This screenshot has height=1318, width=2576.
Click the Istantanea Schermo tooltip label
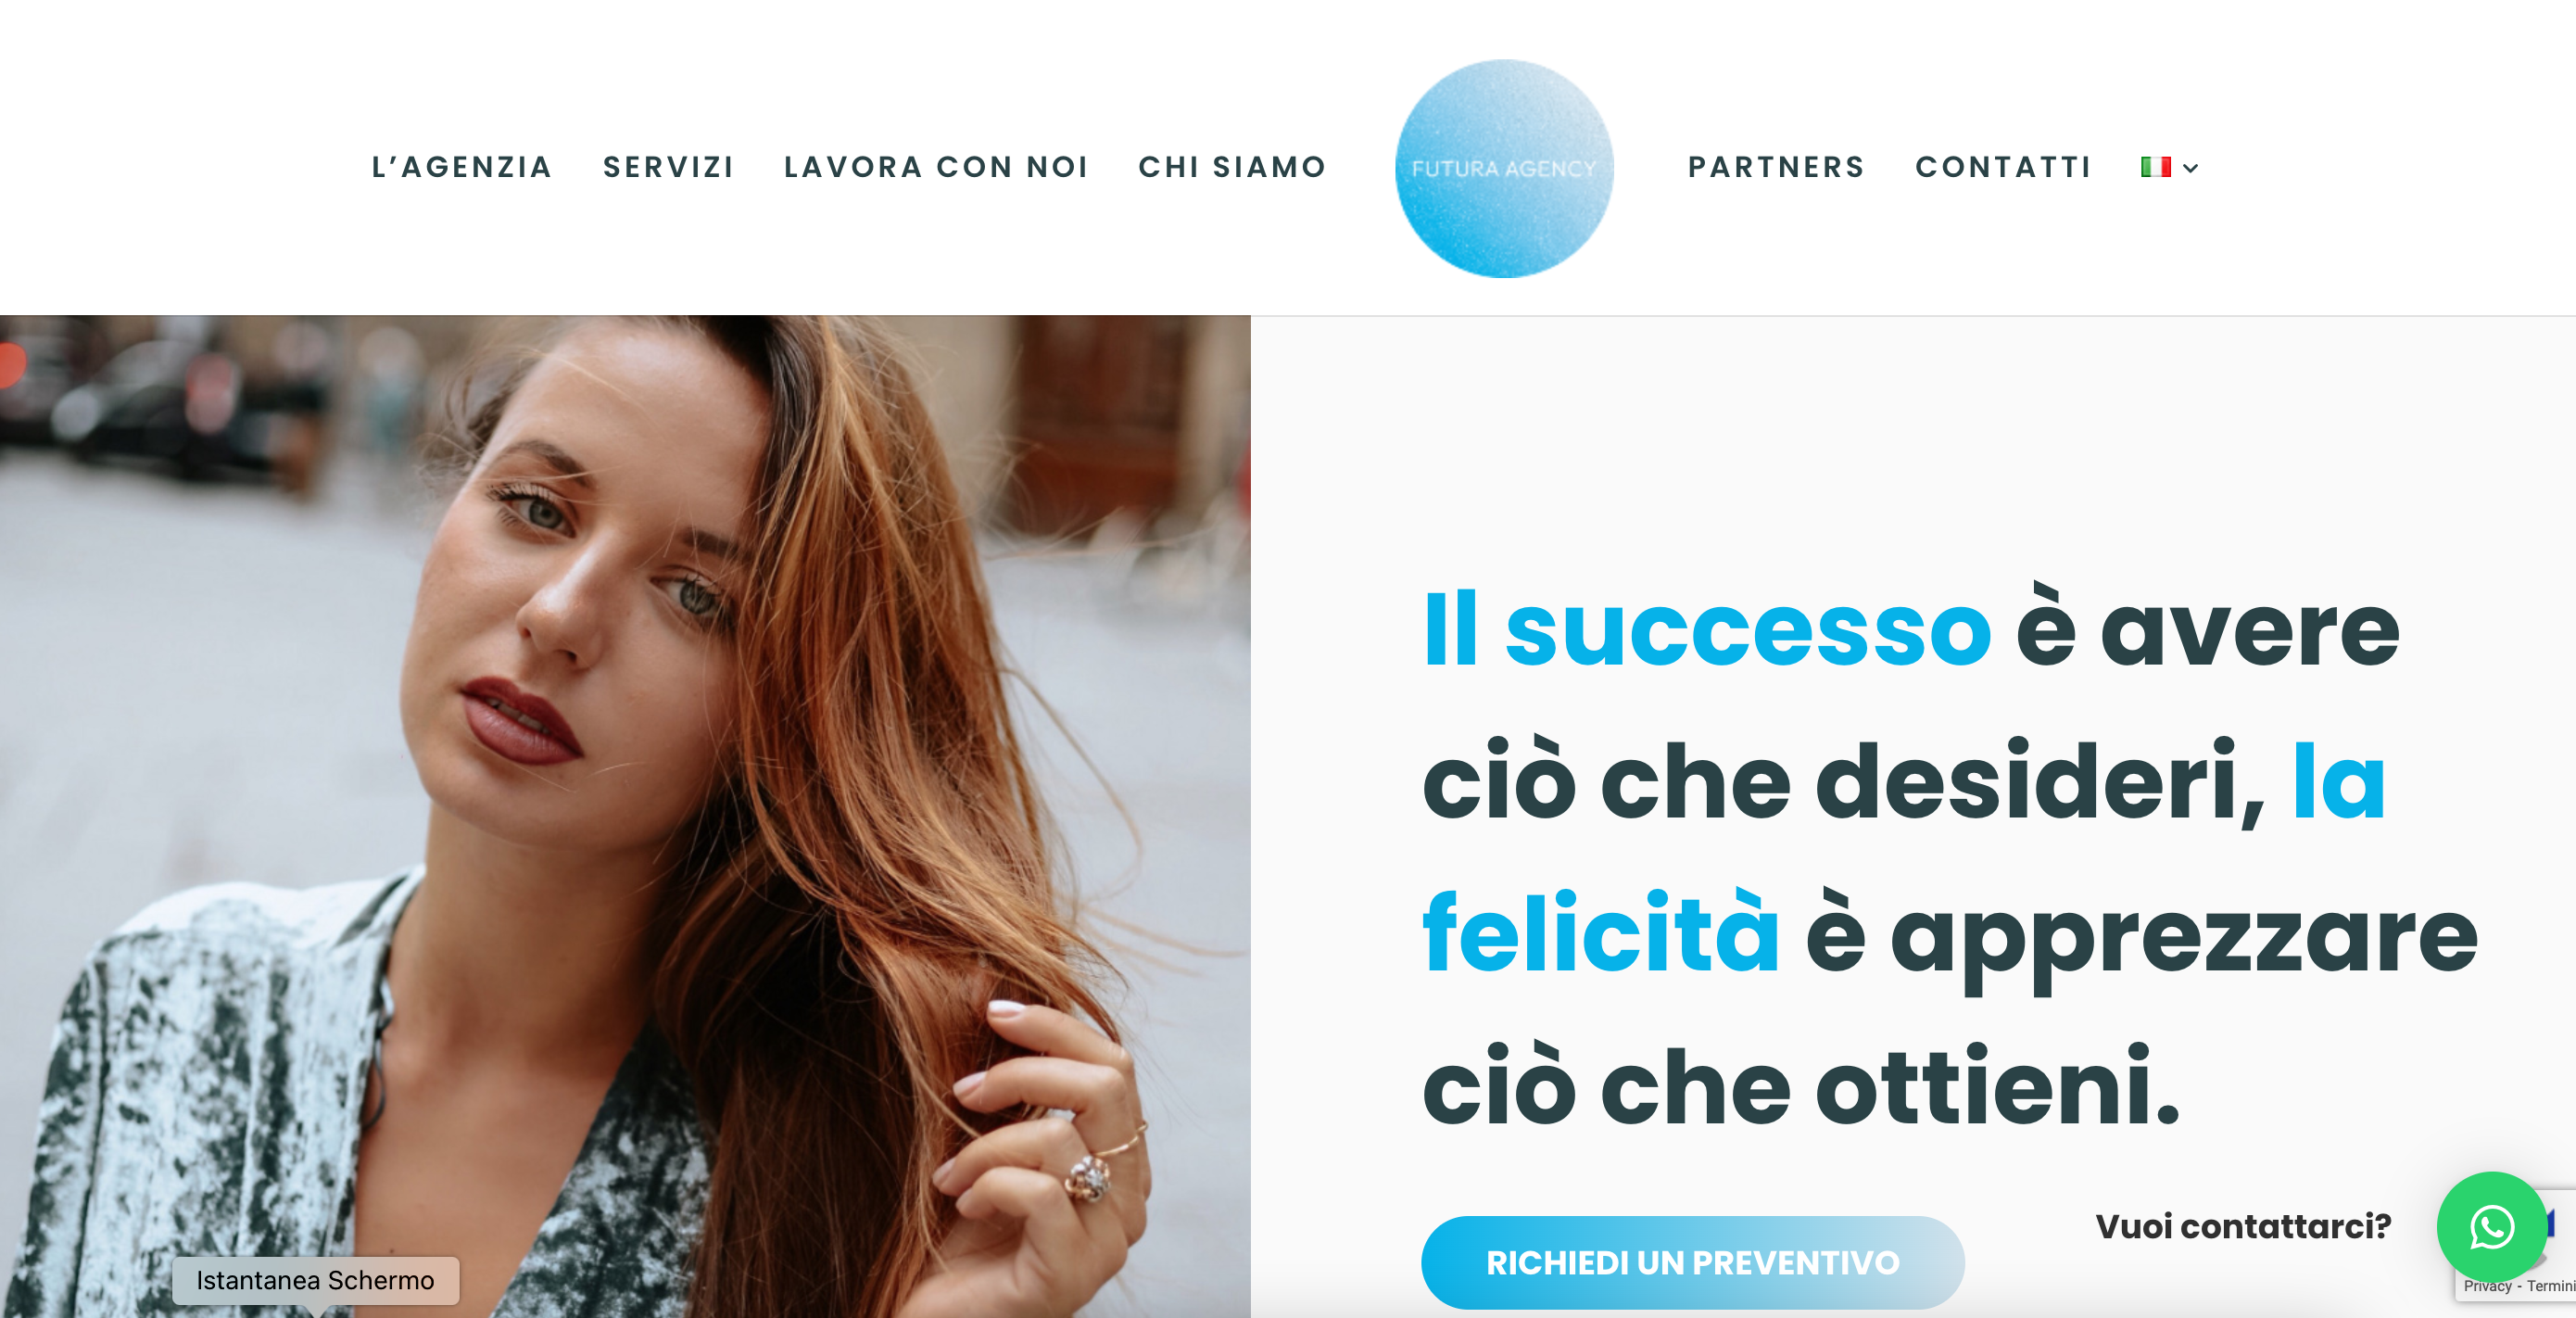pos(315,1280)
